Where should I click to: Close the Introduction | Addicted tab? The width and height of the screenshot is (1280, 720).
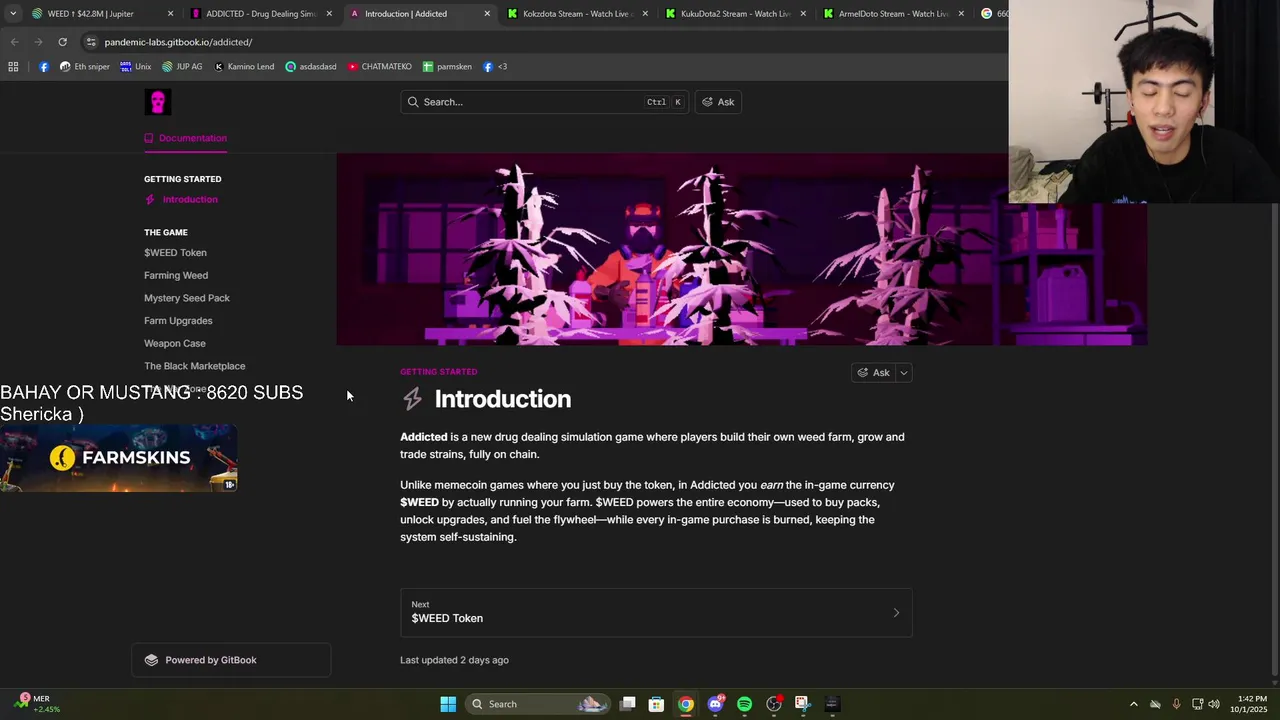pyautogui.click(x=487, y=14)
